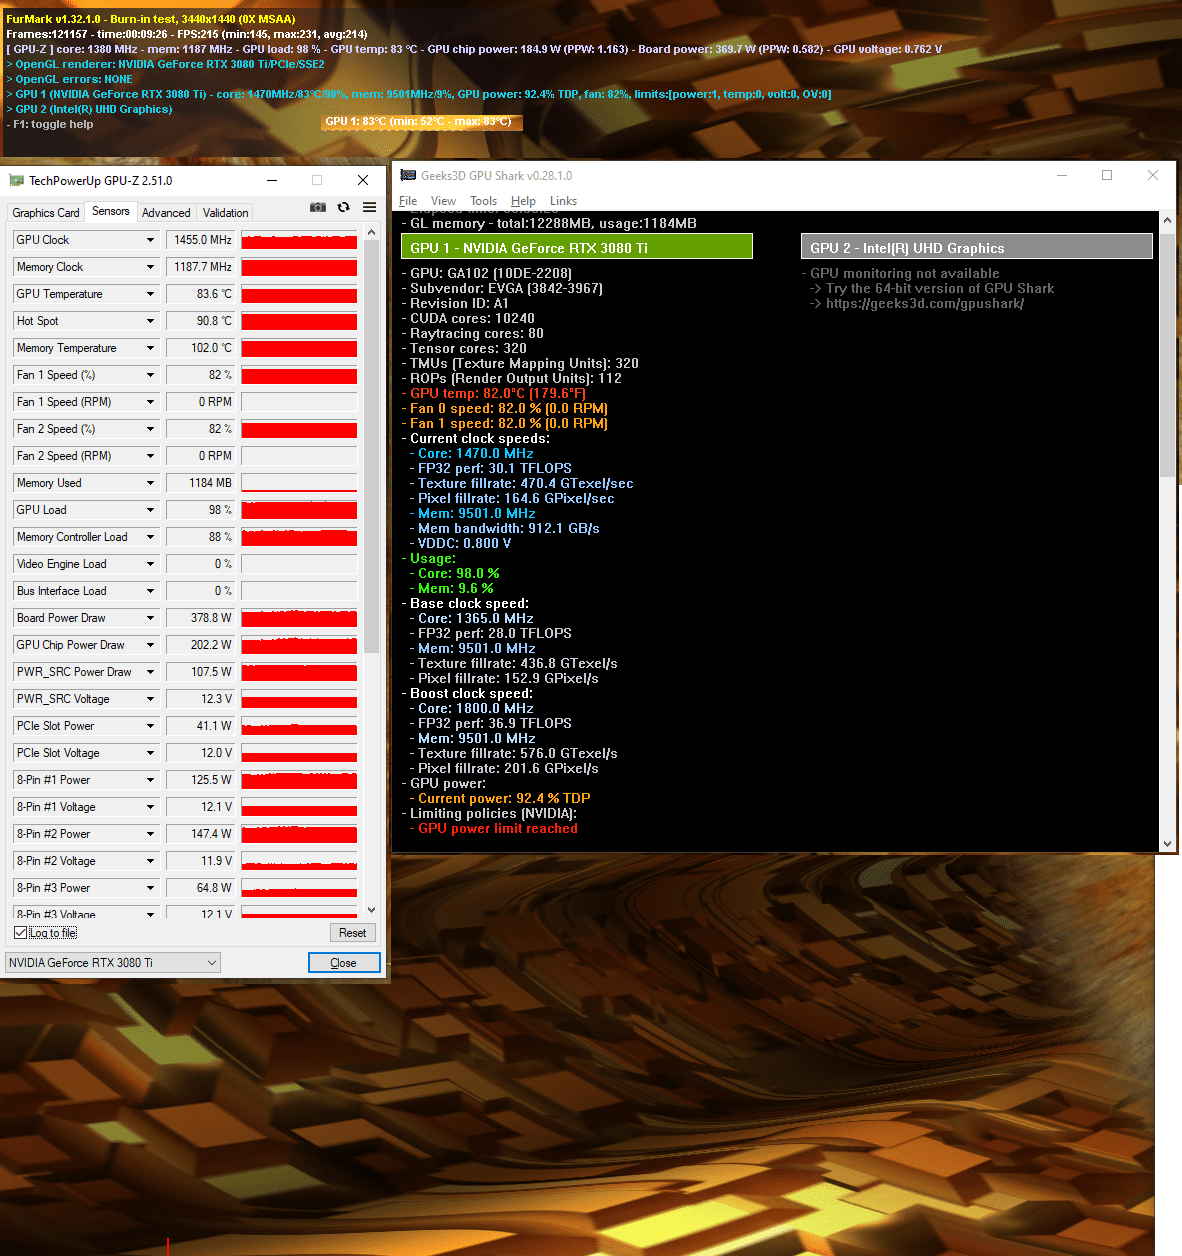Click the GPU Shark title bar icon

click(x=408, y=175)
